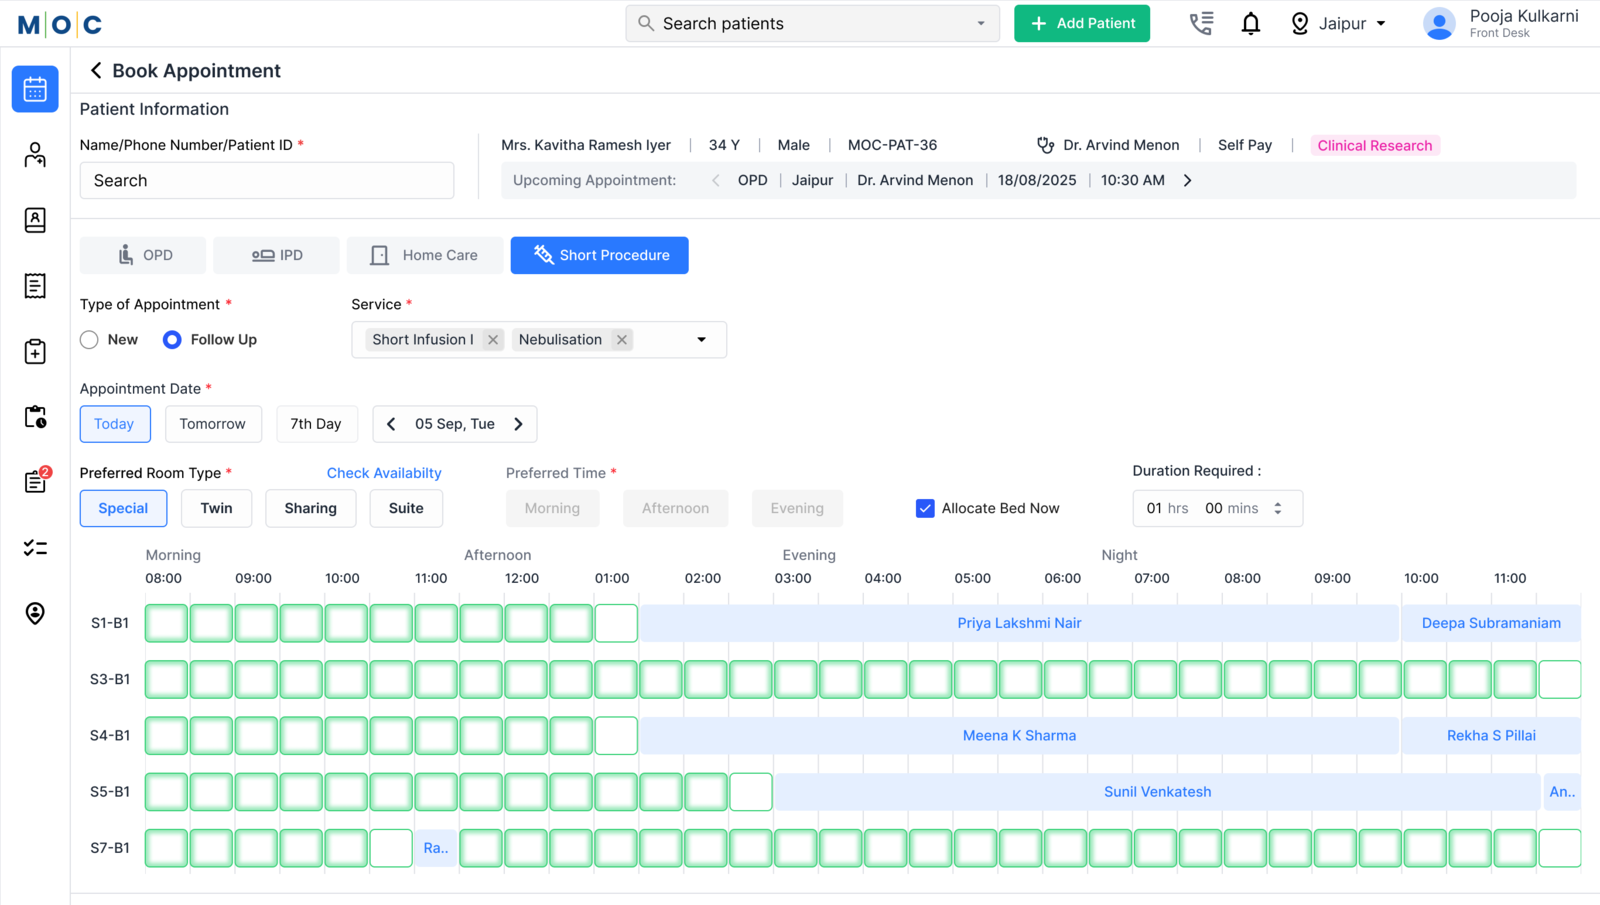Click the stethoscope icon beside Dr. Arvind Menon
The width and height of the screenshot is (1600, 905).
1045,145
